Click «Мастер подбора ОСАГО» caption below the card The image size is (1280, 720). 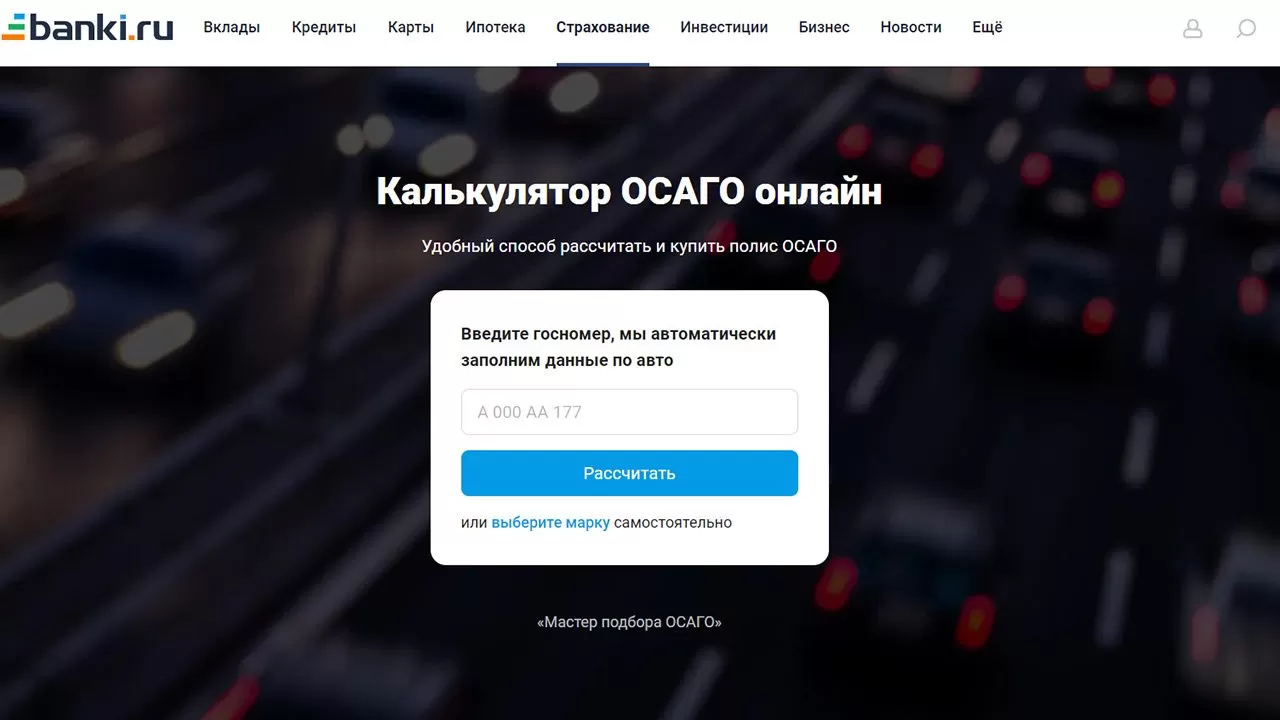(x=629, y=622)
